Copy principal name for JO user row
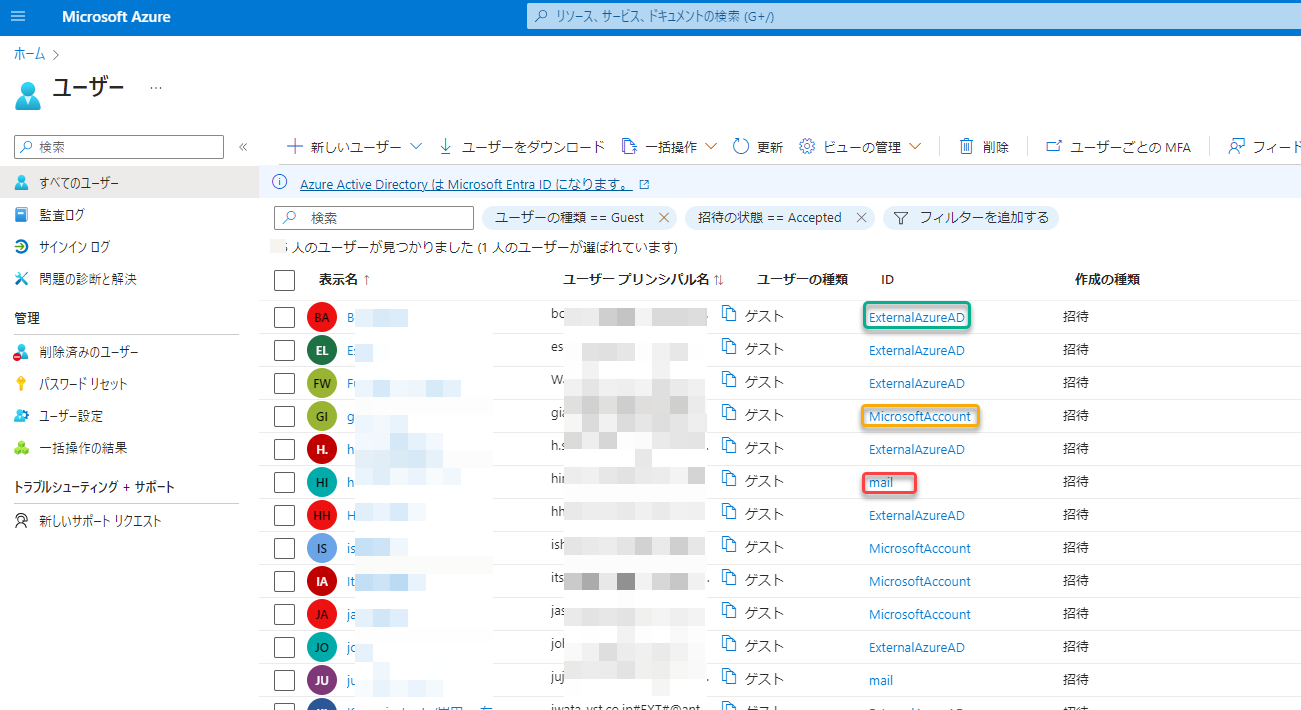The image size is (1301, 710). 729,645
